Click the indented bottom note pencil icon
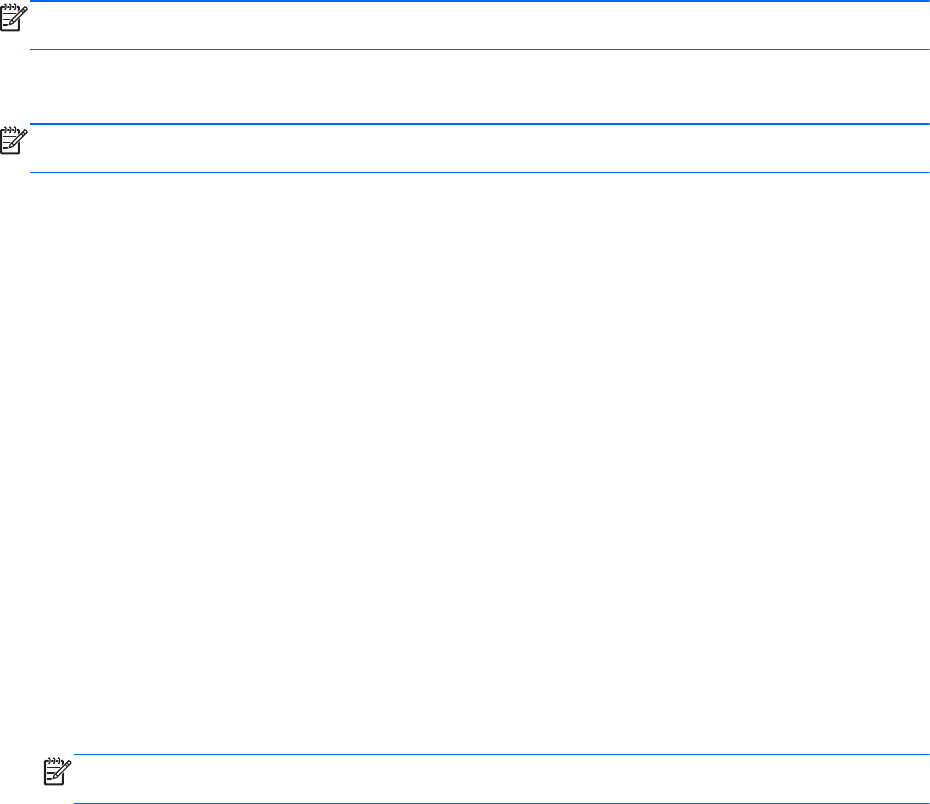The height and width of the screenshot is (804, 930). click(58, 771)
